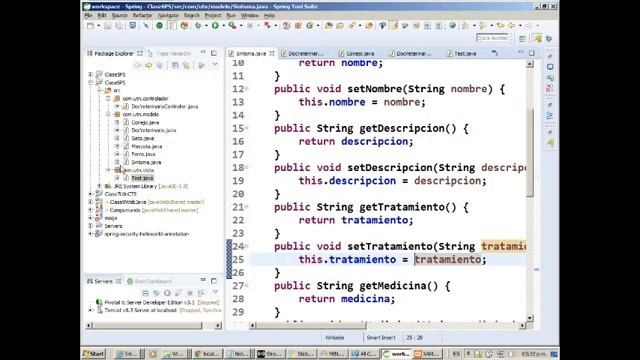This screenshot has width=640, height=360.
Task: Select the Spring perspective icon
Action: 538,38
